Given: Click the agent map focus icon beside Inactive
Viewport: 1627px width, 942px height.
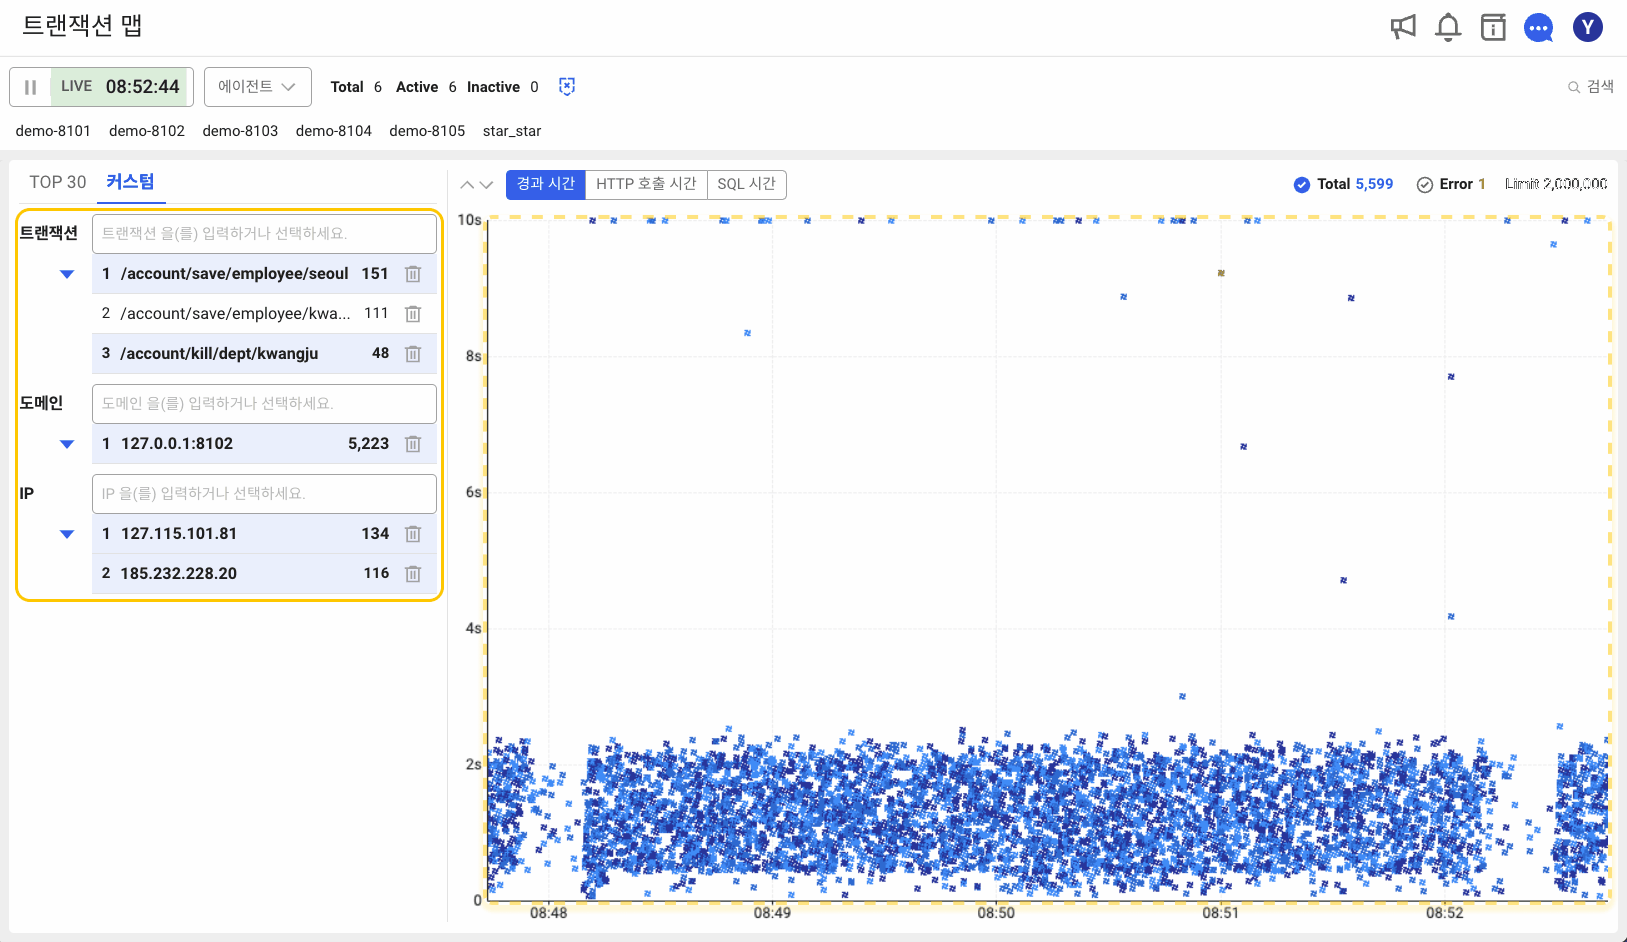Looking at the screenshot, I should (x=567, y=86).
